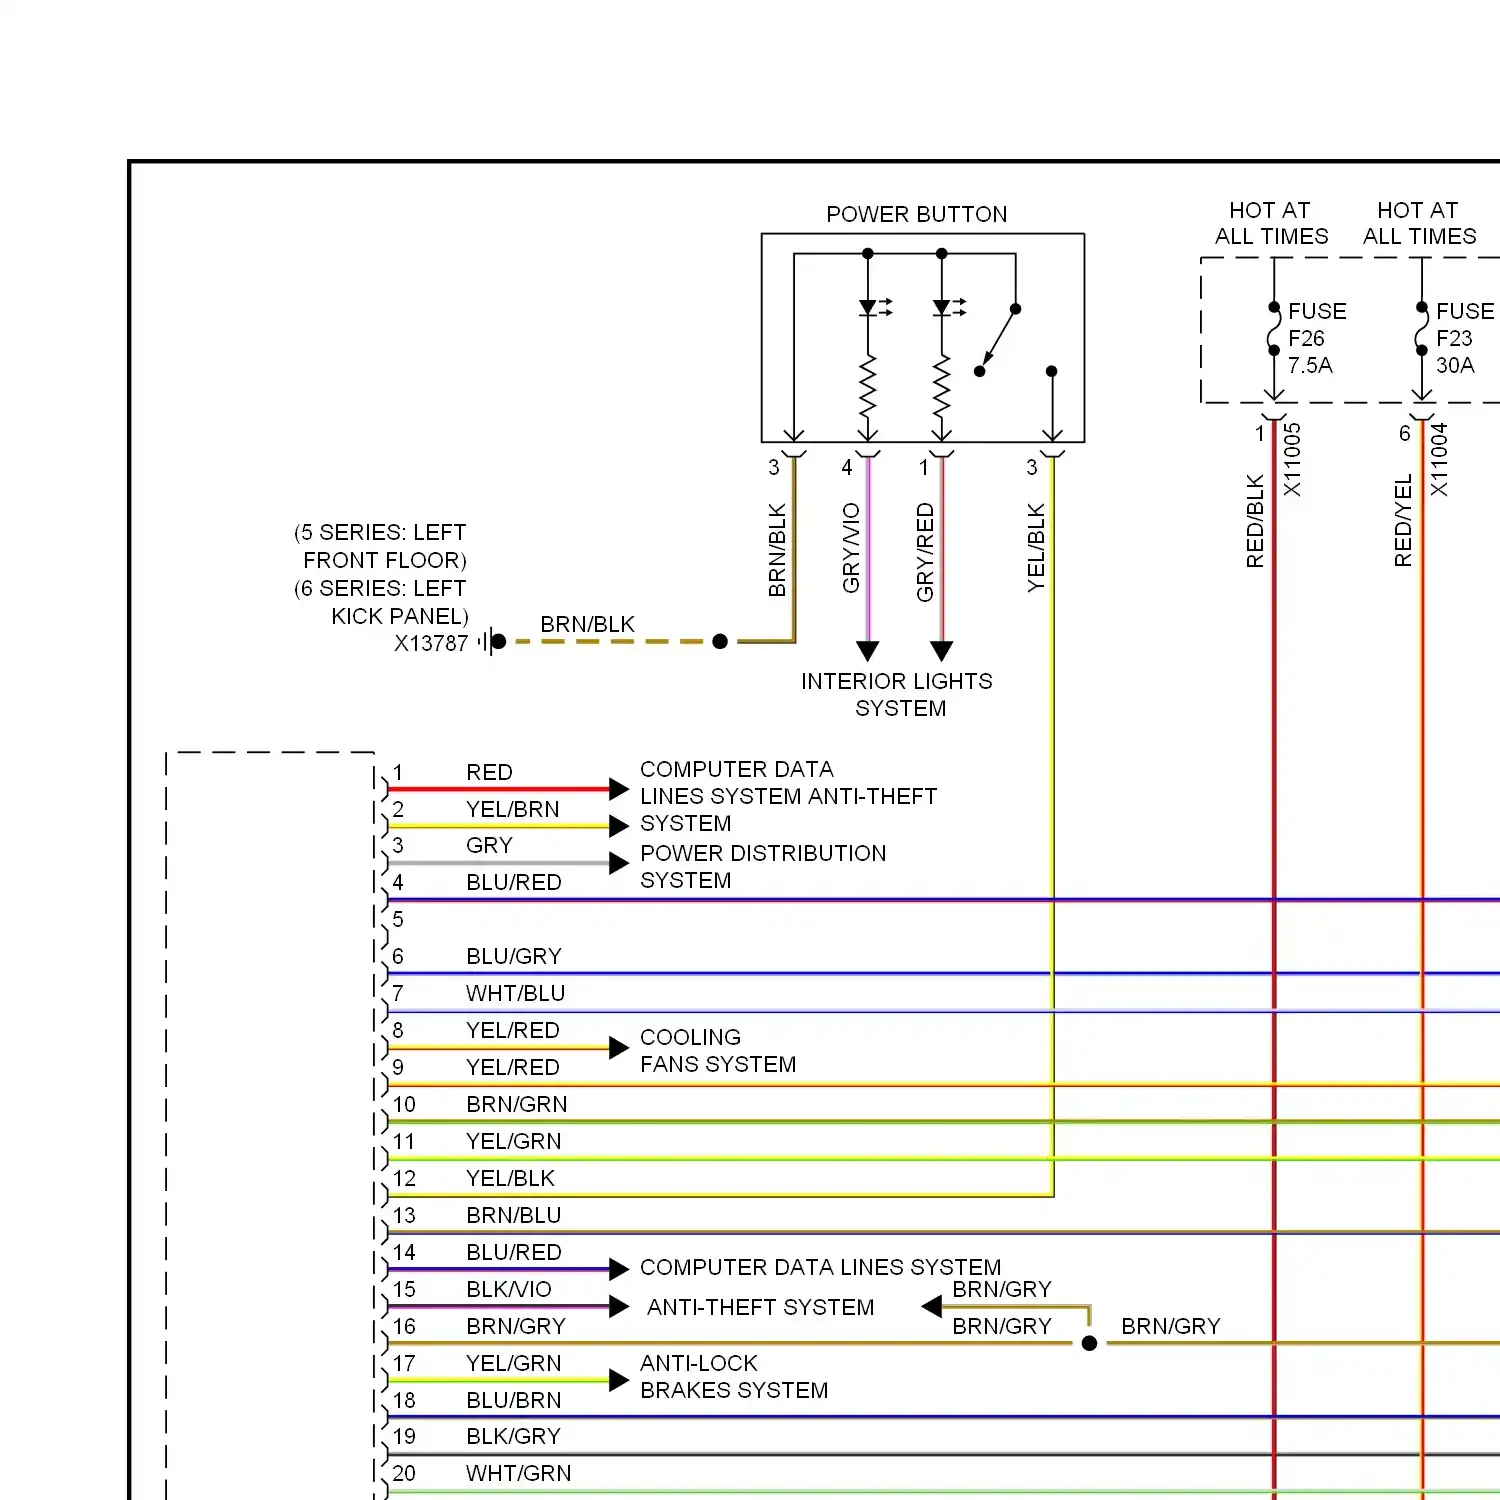Click the POWER BUTTON component label
This screenshot has height=1500, width=1500.
tap(916, 214)
